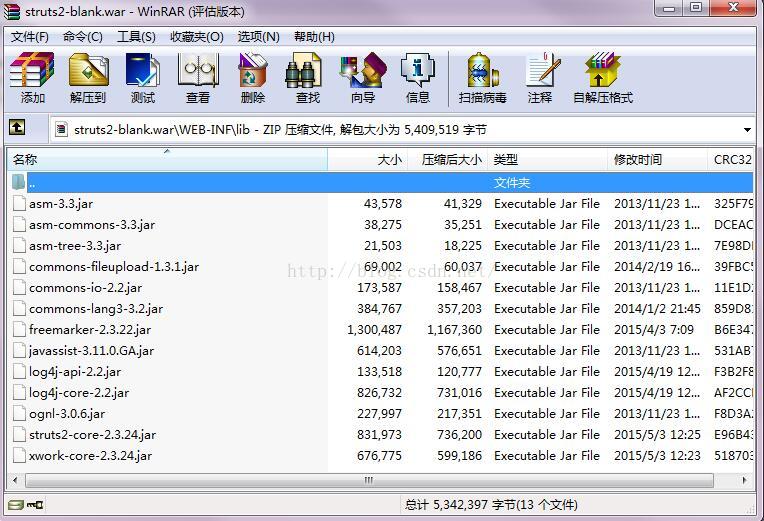Click the key icon in status bar

pos(35,505)
